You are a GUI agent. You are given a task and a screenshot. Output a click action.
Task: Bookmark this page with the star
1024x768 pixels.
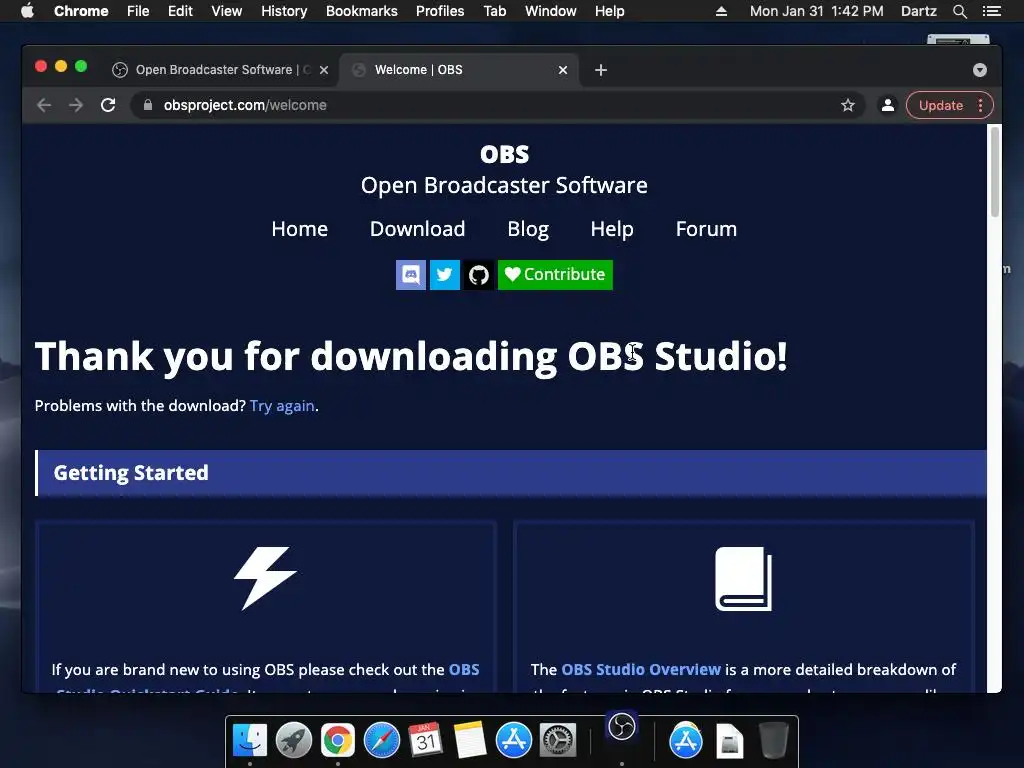coord(848,105)
